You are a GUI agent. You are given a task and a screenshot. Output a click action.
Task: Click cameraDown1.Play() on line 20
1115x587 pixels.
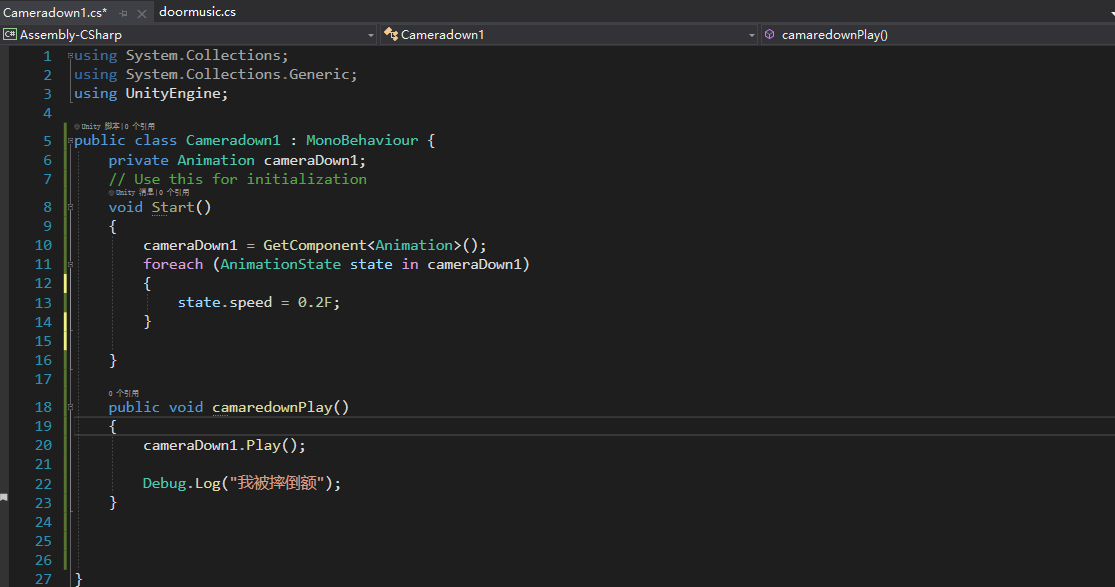(224, 445)
